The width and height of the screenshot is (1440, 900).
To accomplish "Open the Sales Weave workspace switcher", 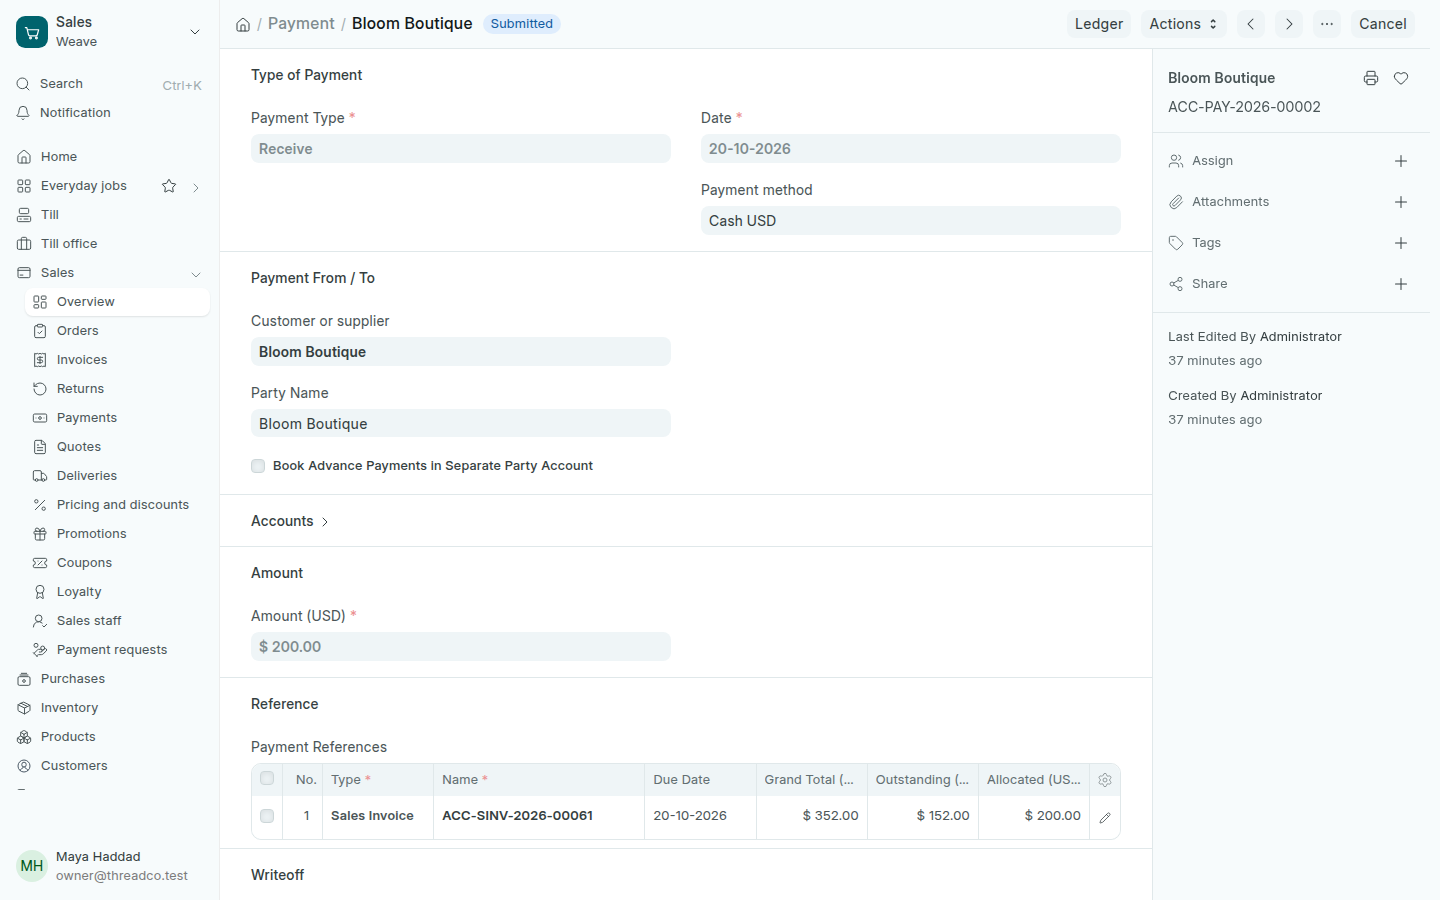I will (110, 32).
